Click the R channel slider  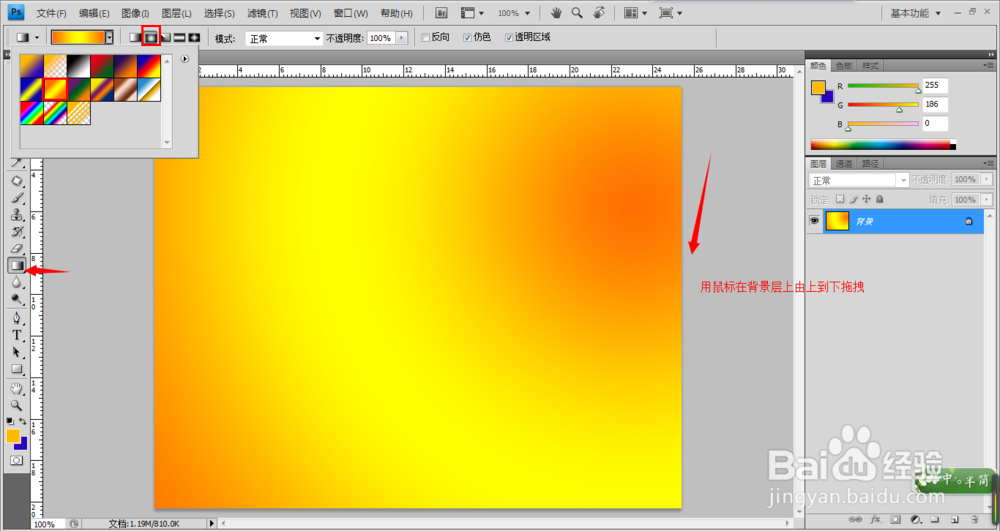883,85
